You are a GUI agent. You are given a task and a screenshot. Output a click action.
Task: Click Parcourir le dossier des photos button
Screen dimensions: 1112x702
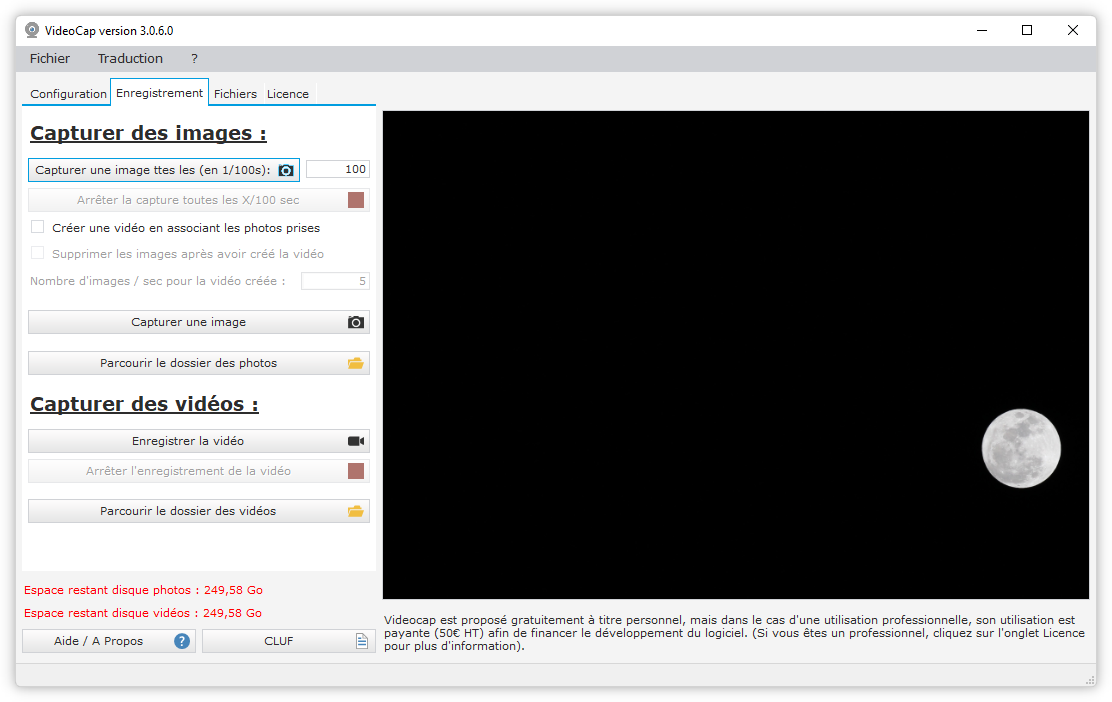pyautogui.click(x=199, y=363)
